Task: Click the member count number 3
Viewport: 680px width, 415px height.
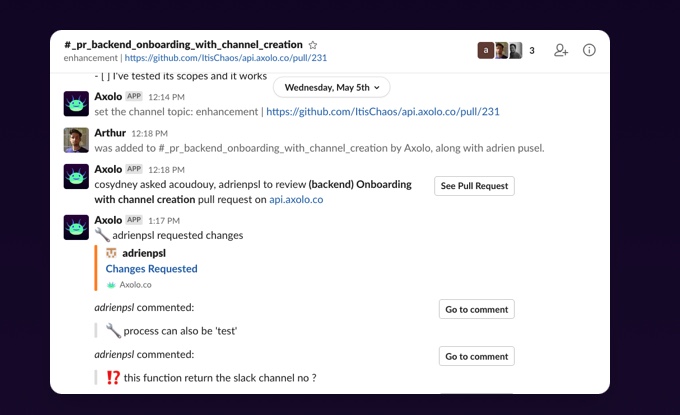Action: [532, 50]
